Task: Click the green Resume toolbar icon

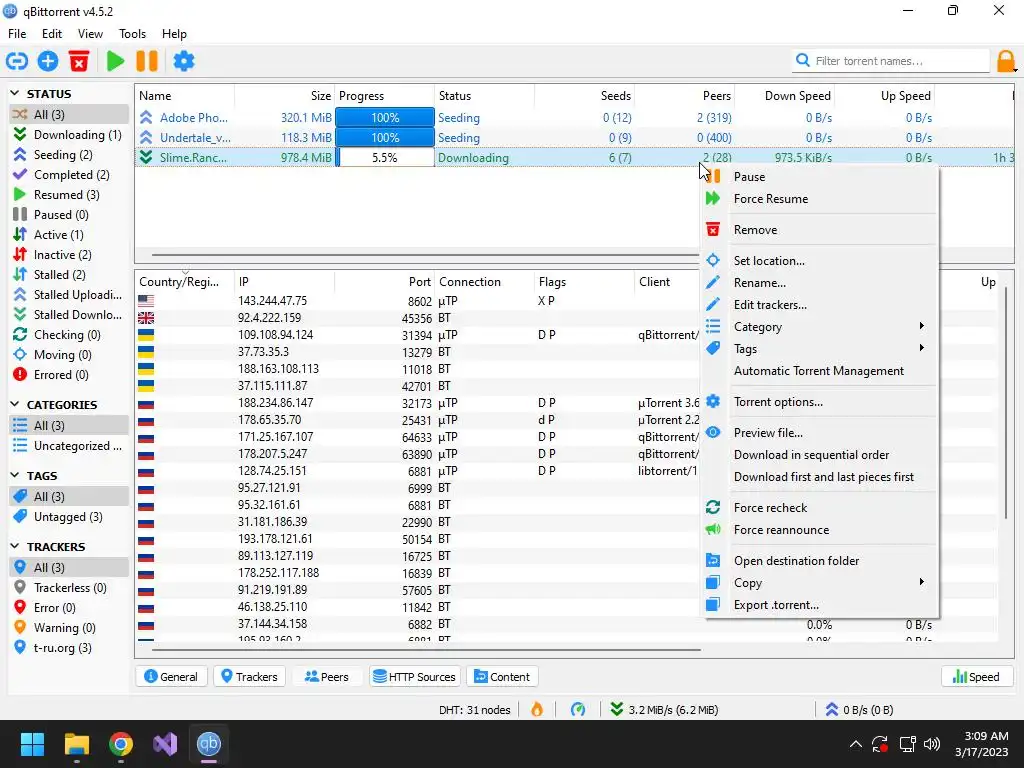Action: 116,61
